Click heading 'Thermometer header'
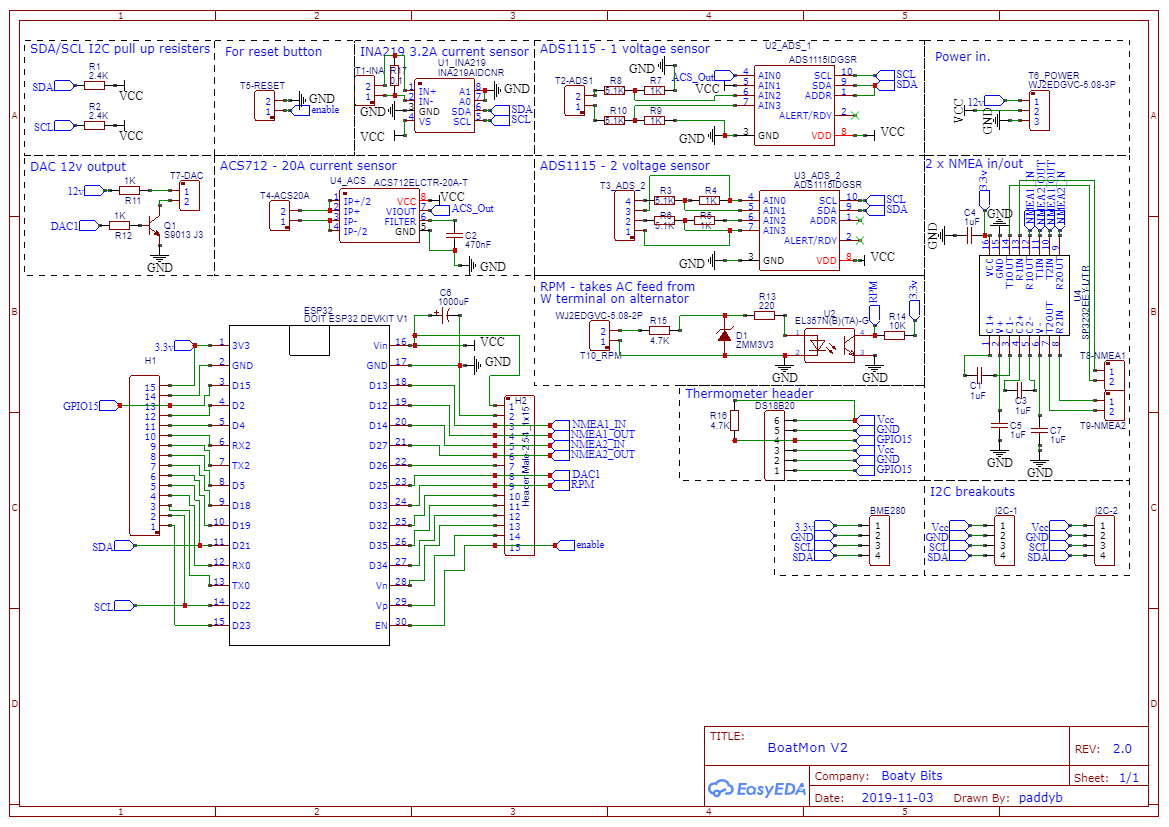 click(x=749, y=394)
